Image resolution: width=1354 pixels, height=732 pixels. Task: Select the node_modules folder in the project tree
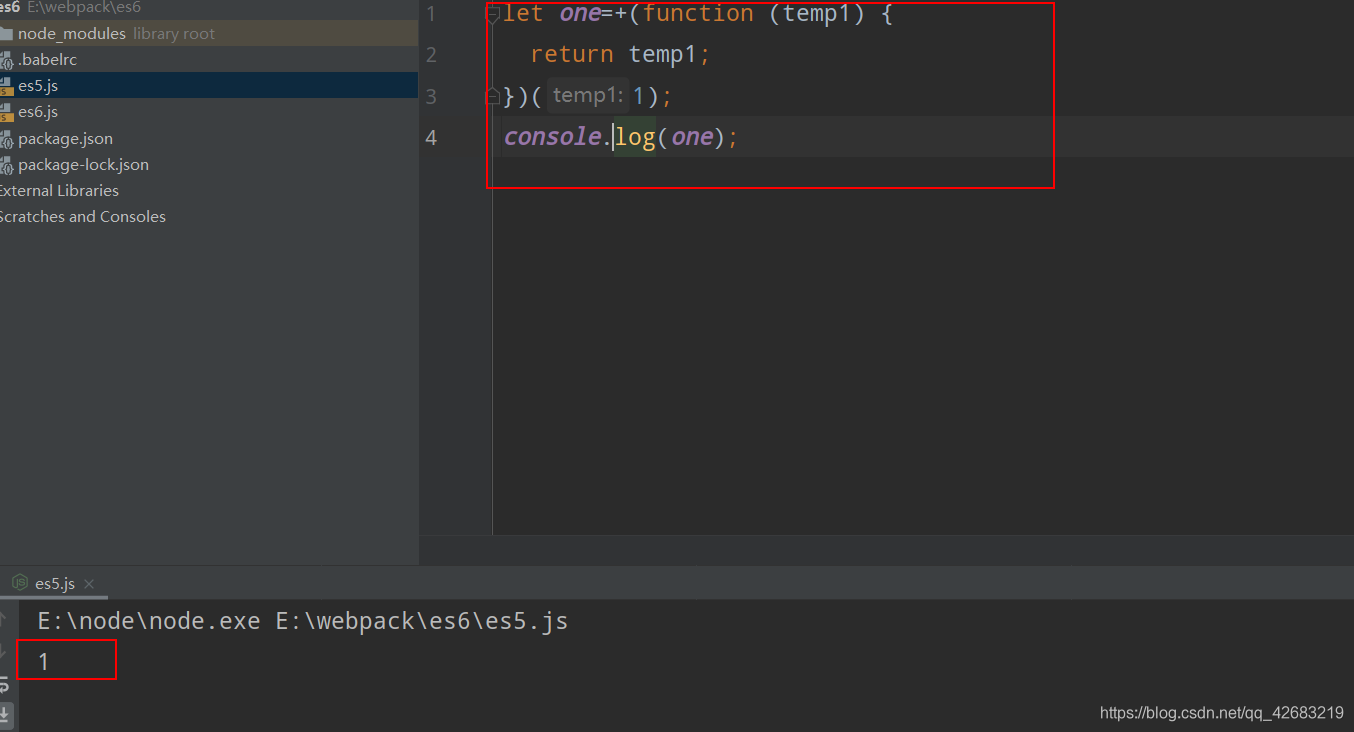(x=209, y=33)
